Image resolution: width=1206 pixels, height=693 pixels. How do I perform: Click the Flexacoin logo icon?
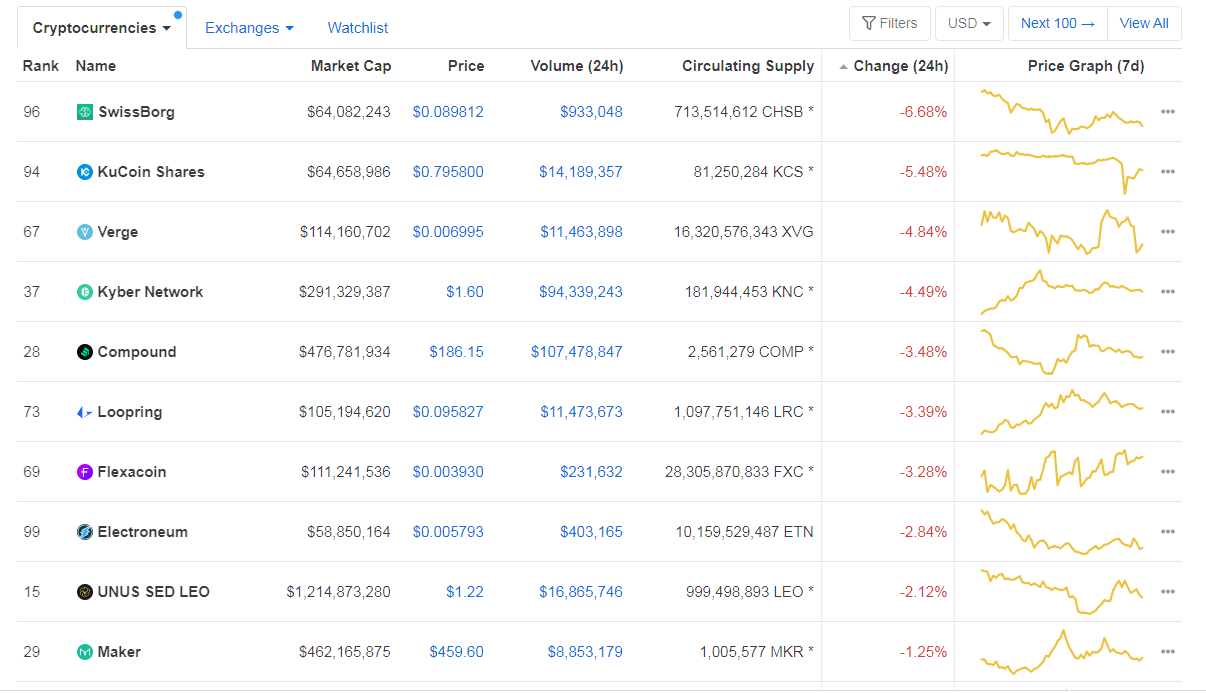tap(85, 472)
